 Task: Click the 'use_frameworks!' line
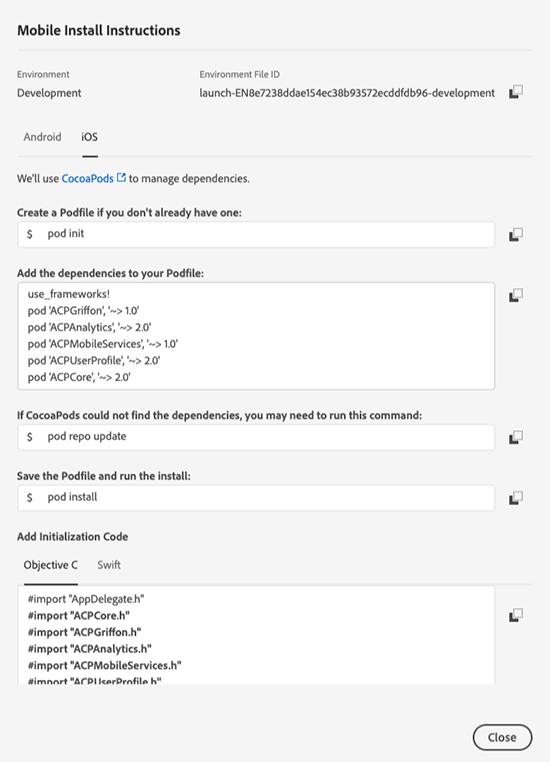pos(69,294)
